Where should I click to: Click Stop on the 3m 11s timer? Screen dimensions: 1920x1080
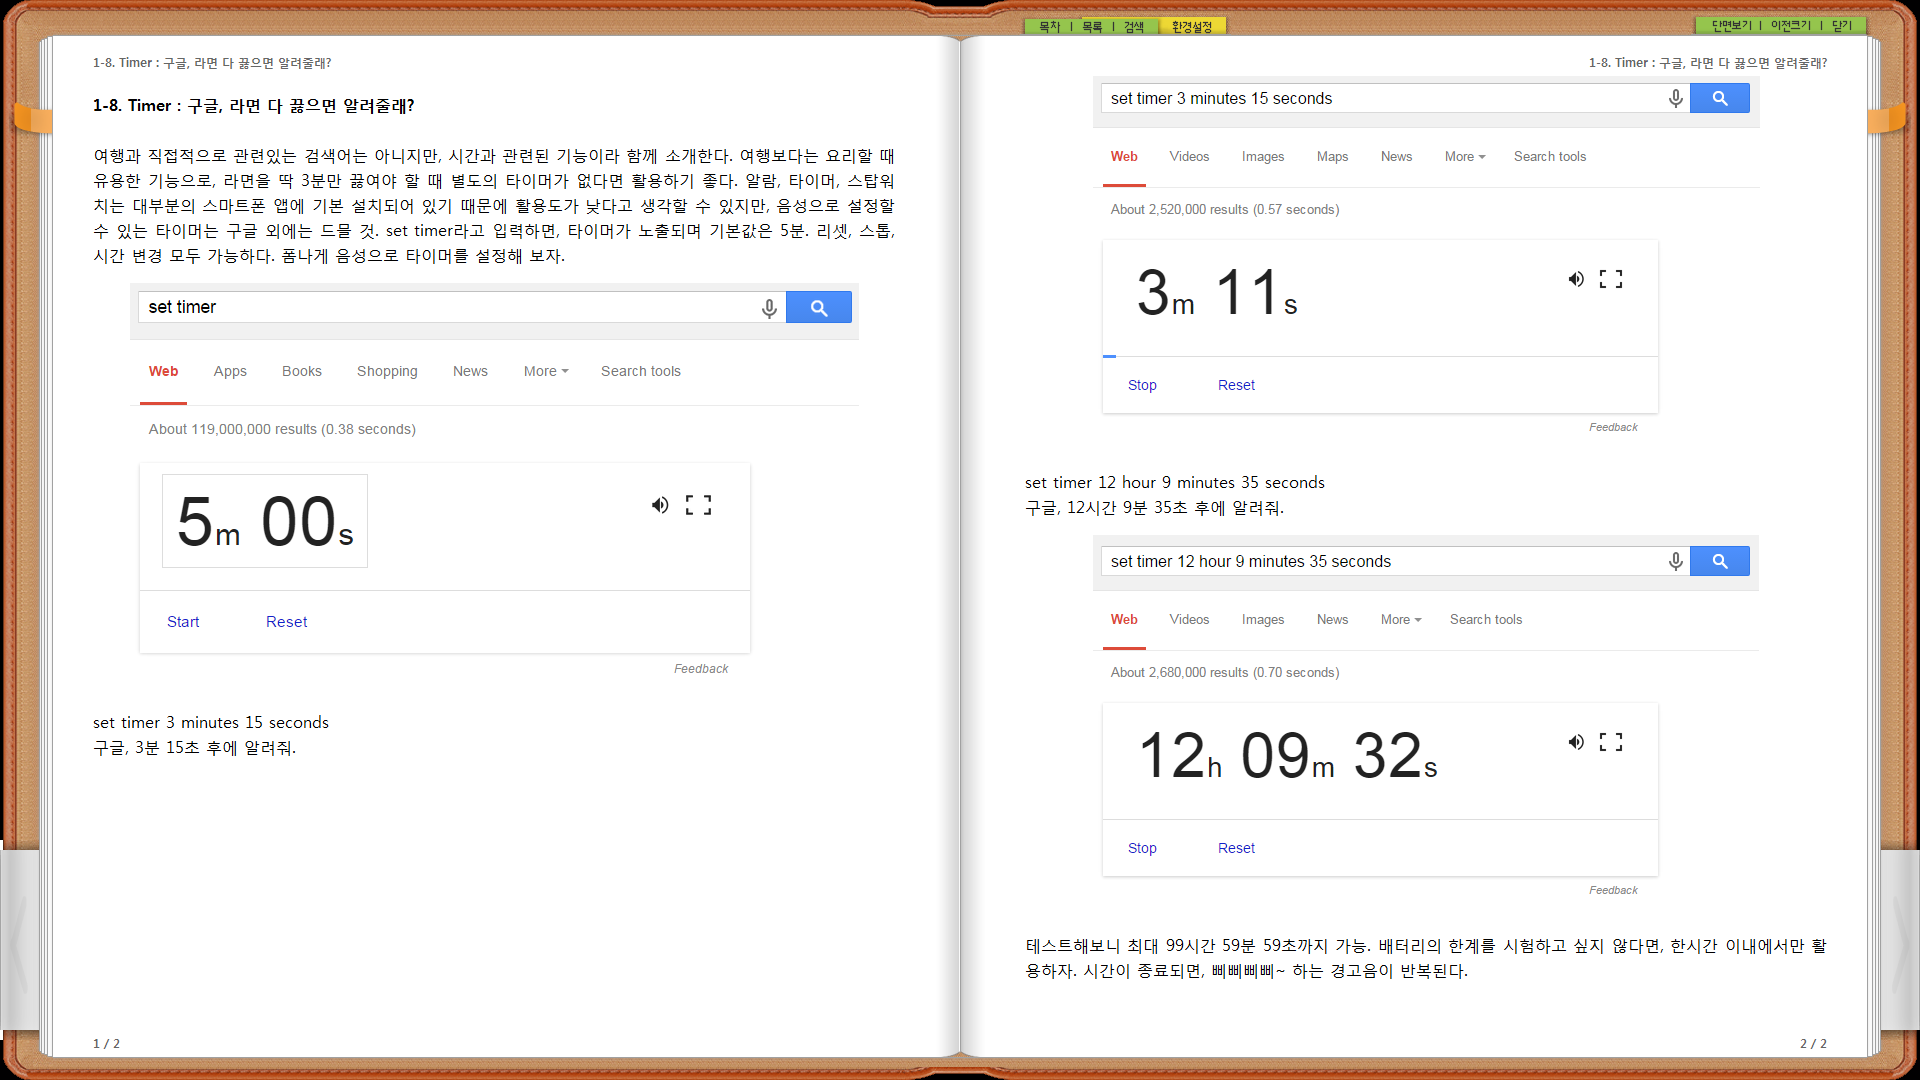[1142, 385]
